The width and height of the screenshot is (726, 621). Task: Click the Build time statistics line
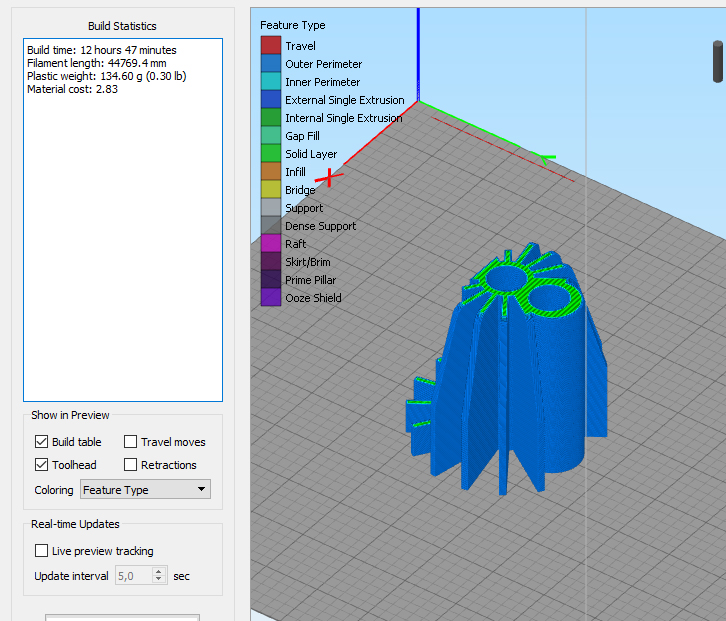point(102,50)
